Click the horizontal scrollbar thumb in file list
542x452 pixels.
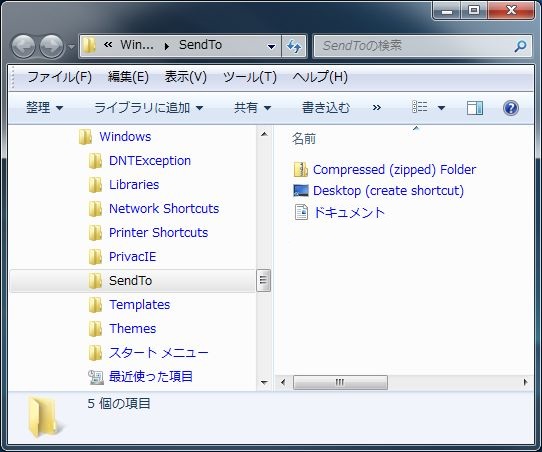click(x=340, y=382)
